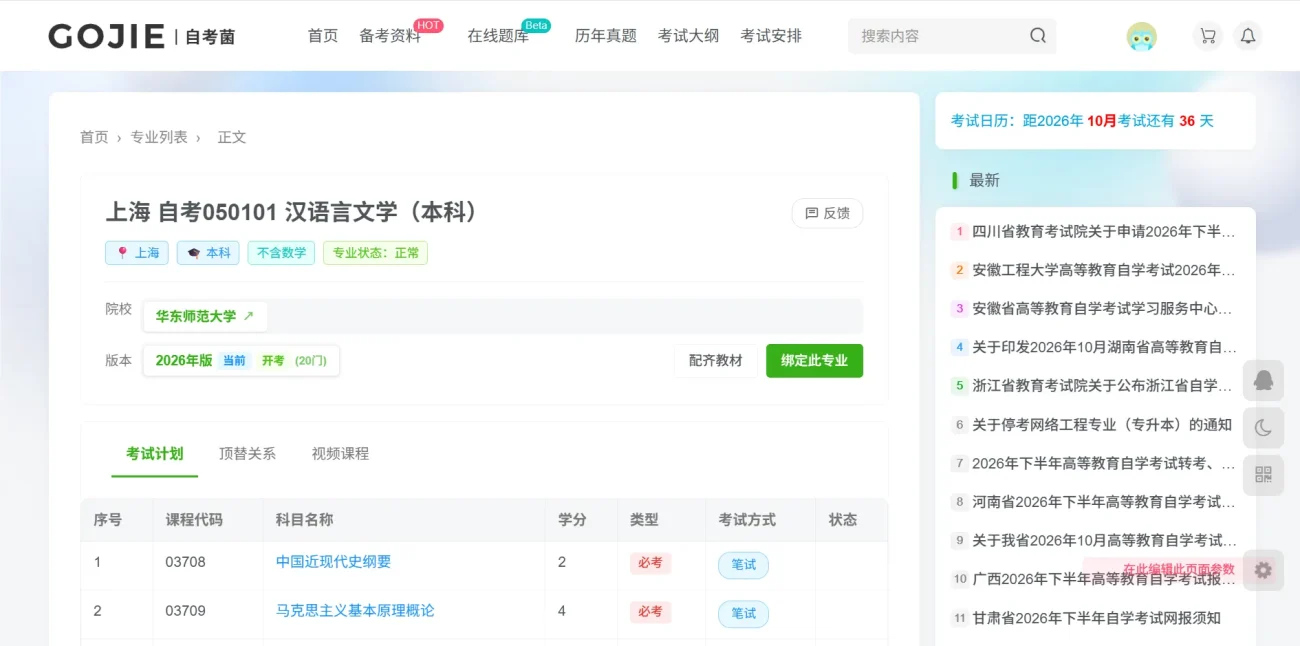The height and width of the screenshot is (646, 1300).
Task: Expand the 2026年版 version selector
Action: point(241,361)
